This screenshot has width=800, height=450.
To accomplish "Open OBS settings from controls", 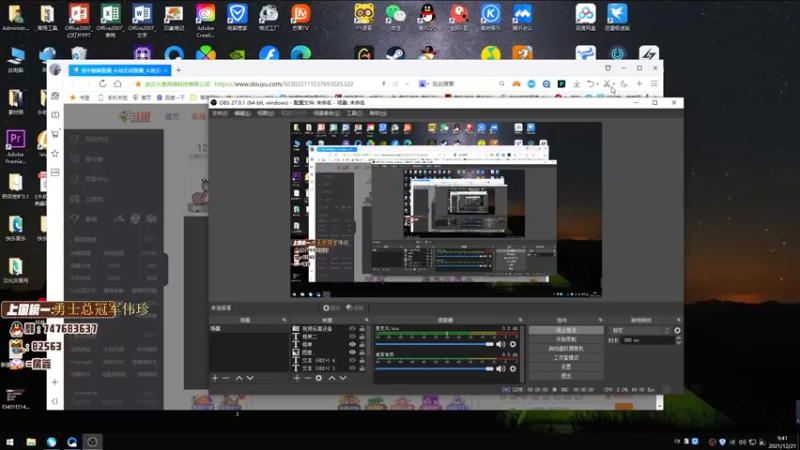I will pos(566,367).
